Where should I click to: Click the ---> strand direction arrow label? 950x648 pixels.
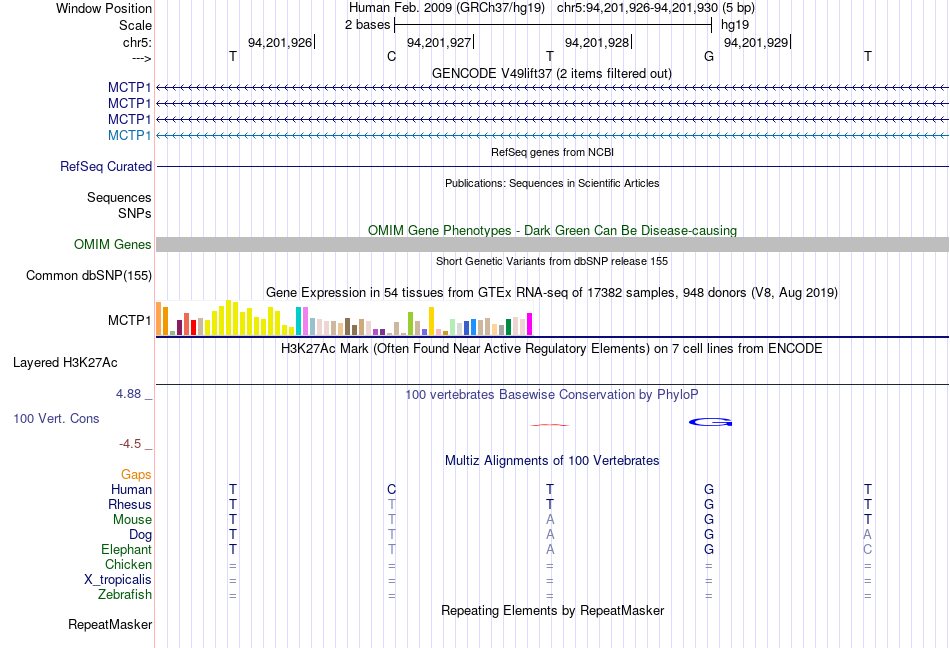pyautogui.click(x=141, y=58)
